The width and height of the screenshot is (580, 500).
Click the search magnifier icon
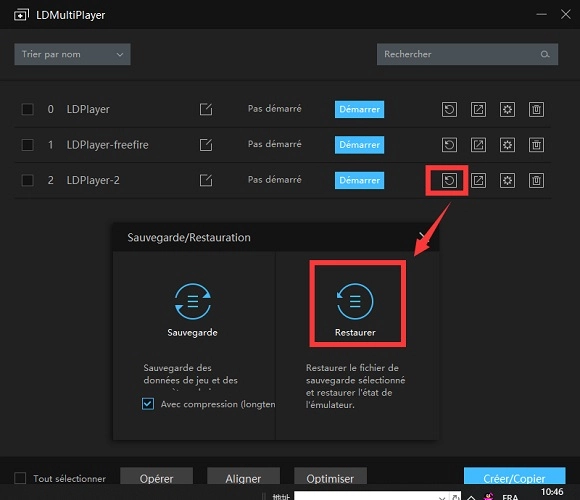pos(544,54)
